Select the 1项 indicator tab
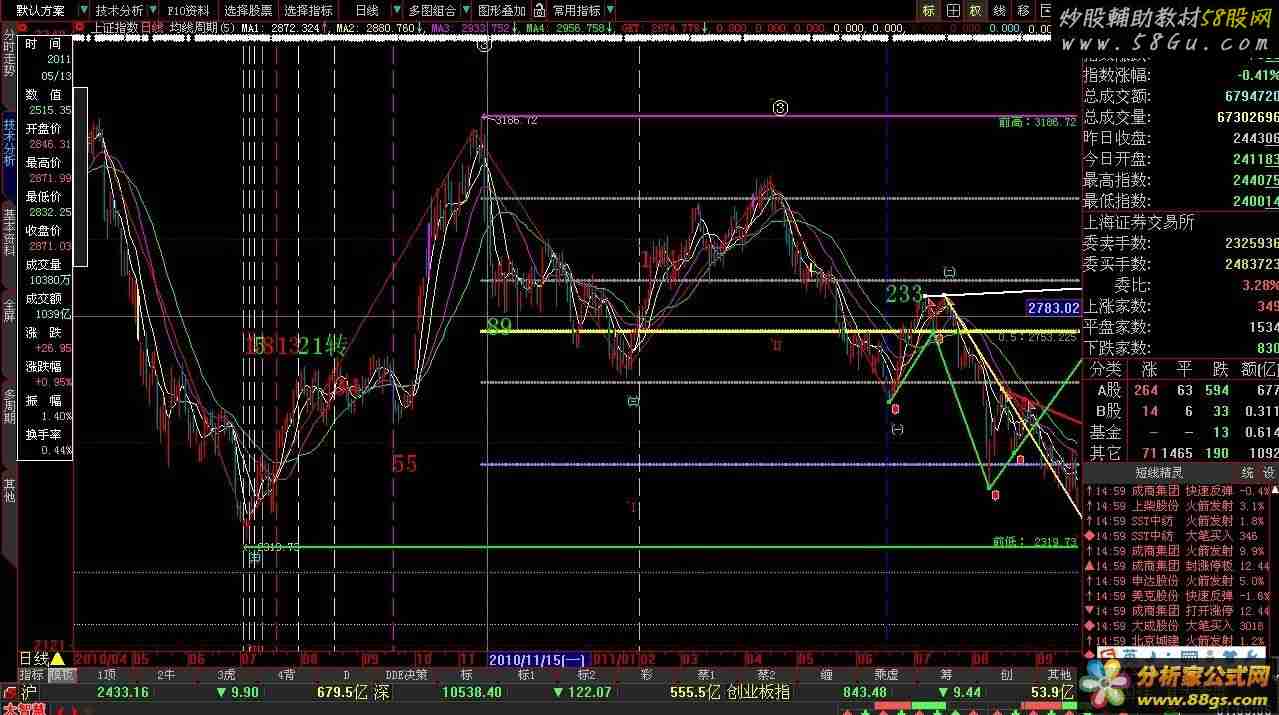Screen dimensions: 1279x715 click(106, 675)
